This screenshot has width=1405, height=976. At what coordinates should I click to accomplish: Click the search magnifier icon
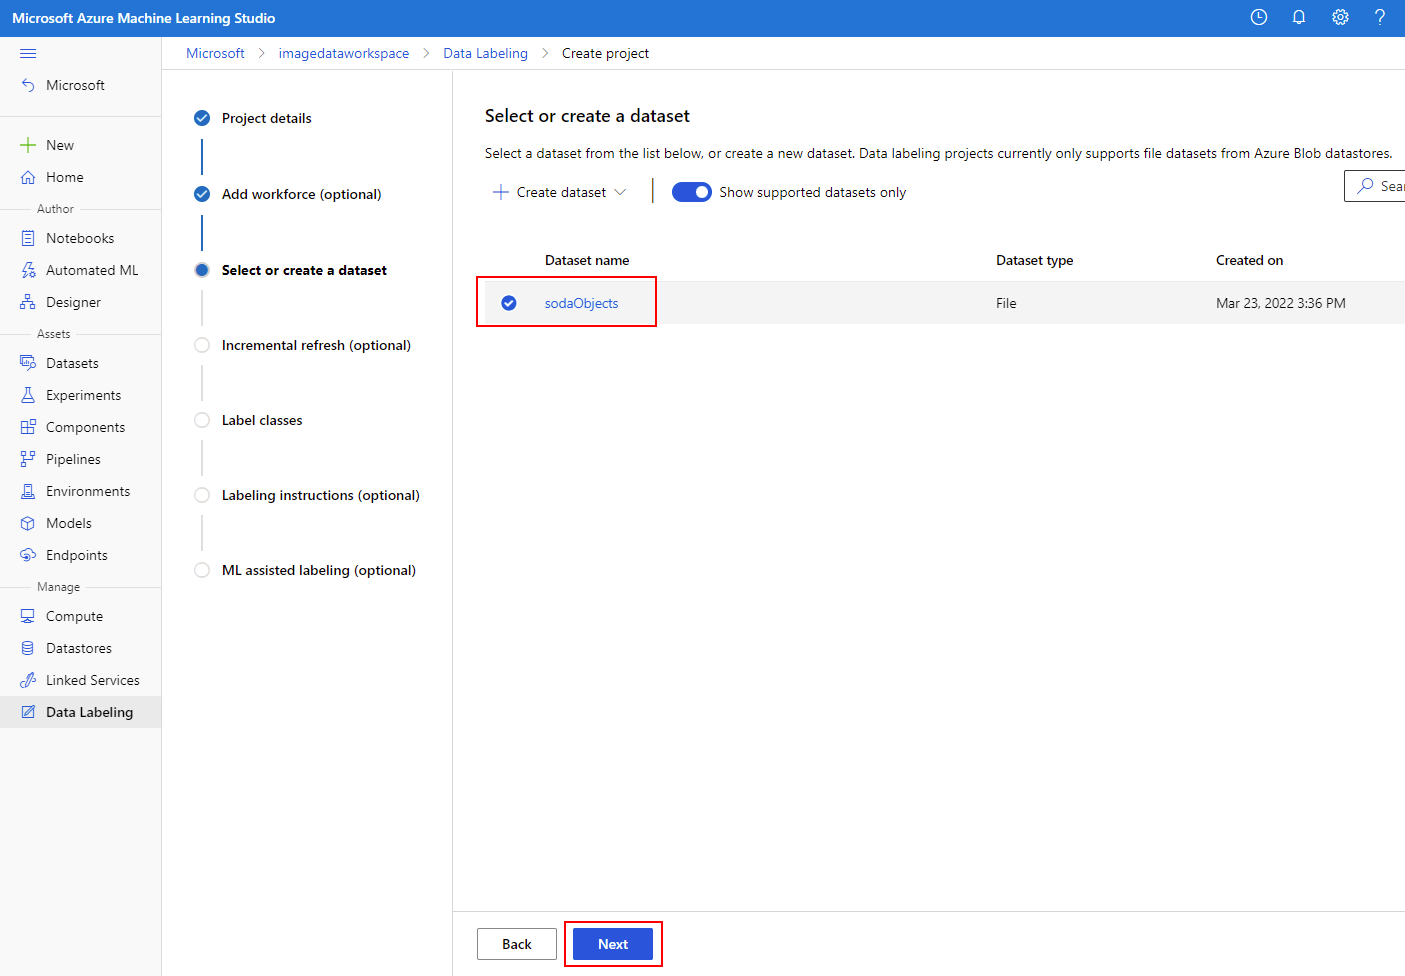(1365, 186)
